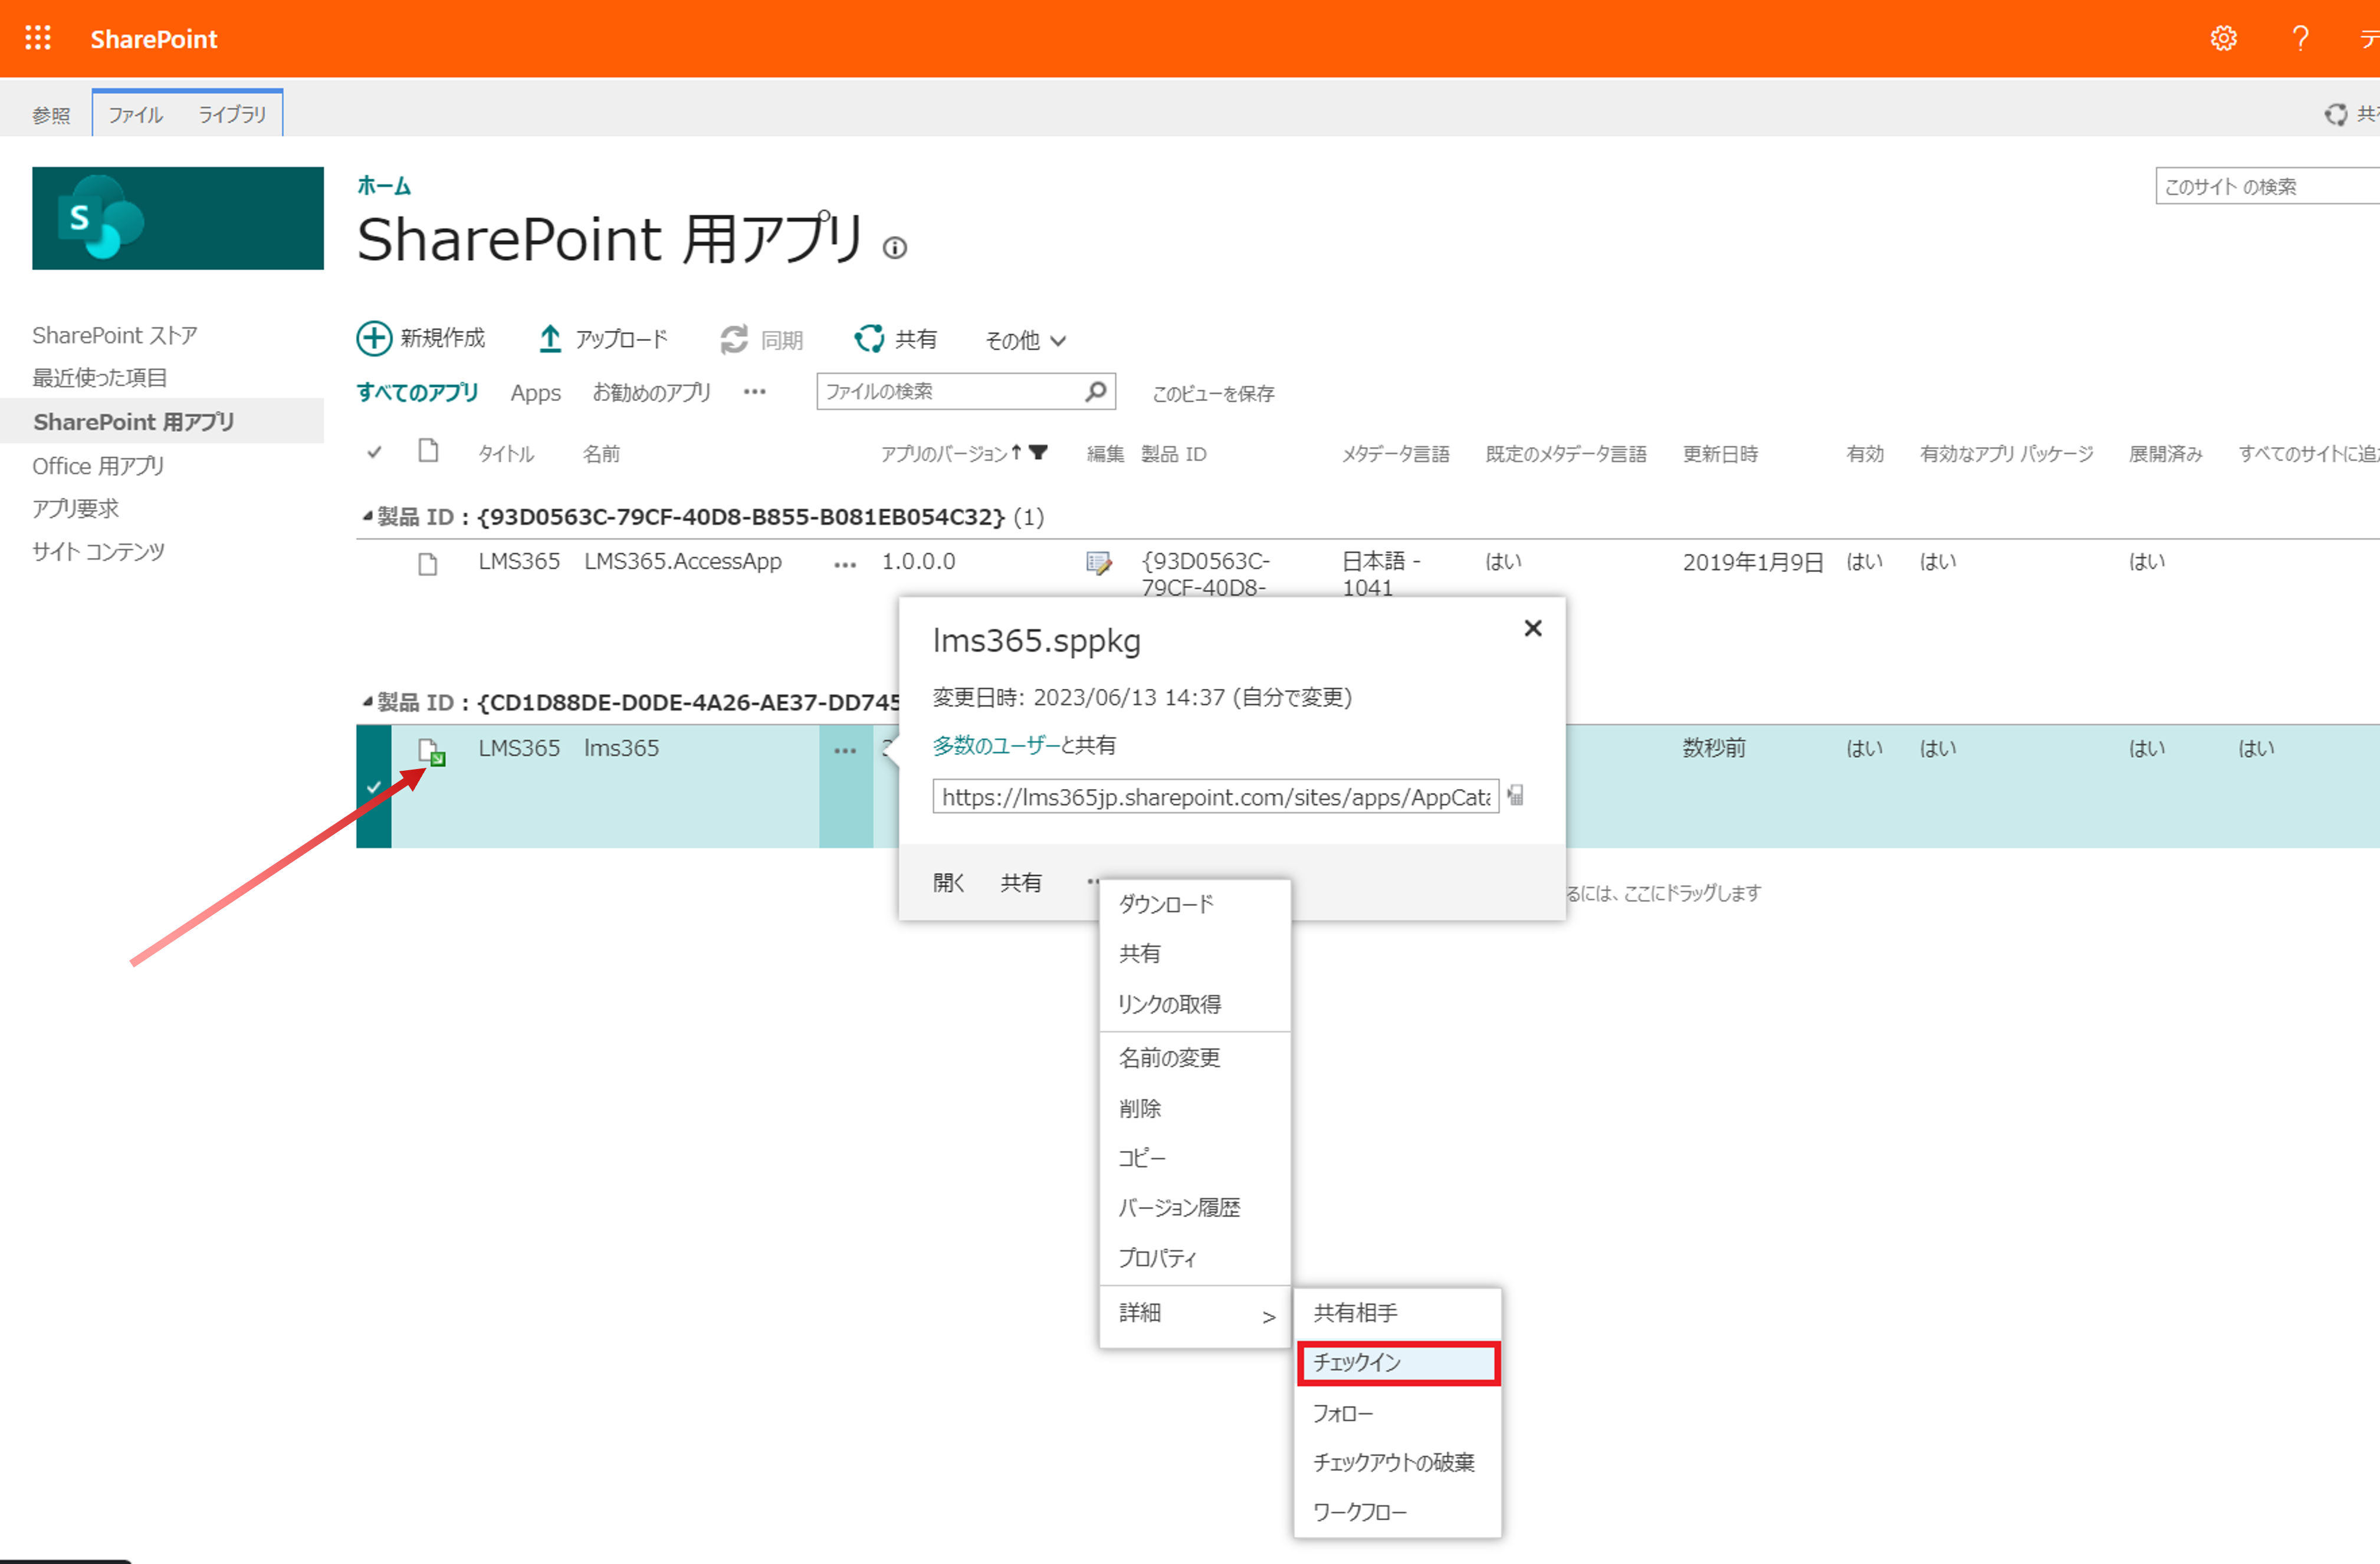The width and height of the screenshot is (2380, 1564).
Task: Click the edit icon in LMS365.AccessApp row
Action: click(x=1098, y=563)
